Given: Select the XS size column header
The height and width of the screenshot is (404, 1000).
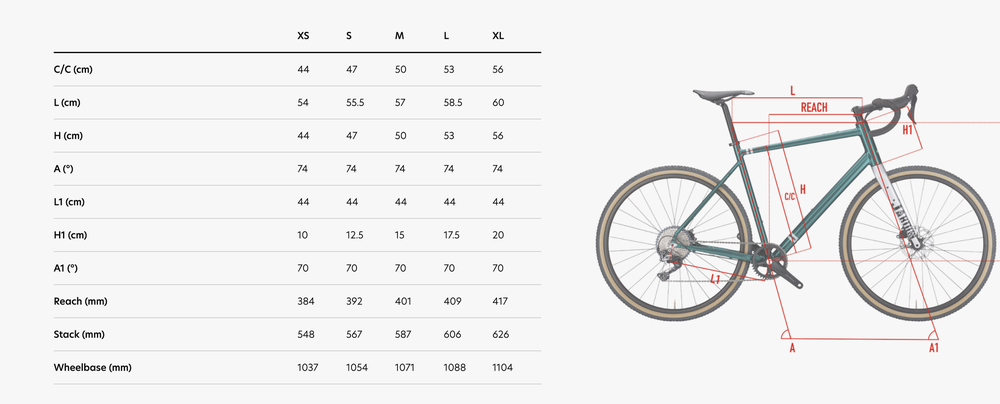Looking at the screenshot, I should click(x=303, y=36).
